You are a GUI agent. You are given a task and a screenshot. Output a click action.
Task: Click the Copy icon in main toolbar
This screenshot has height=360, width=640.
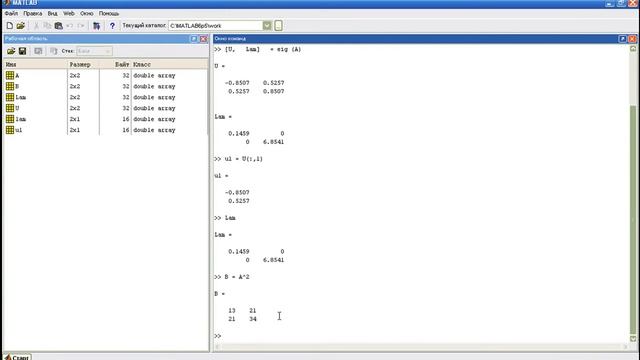(x=47, y=26)
